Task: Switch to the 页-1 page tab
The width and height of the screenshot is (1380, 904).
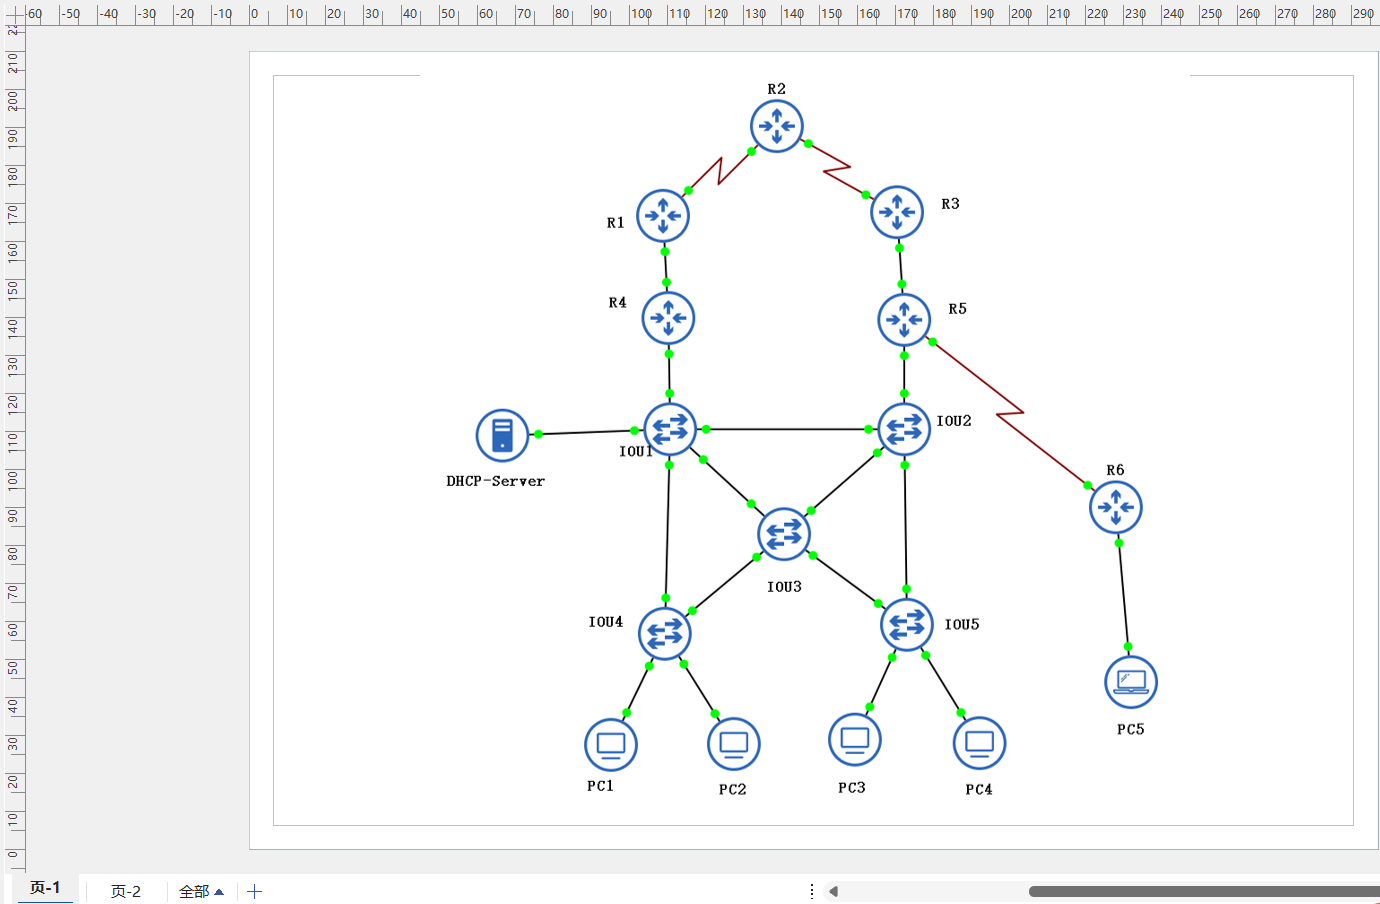Action: (45, 888)
